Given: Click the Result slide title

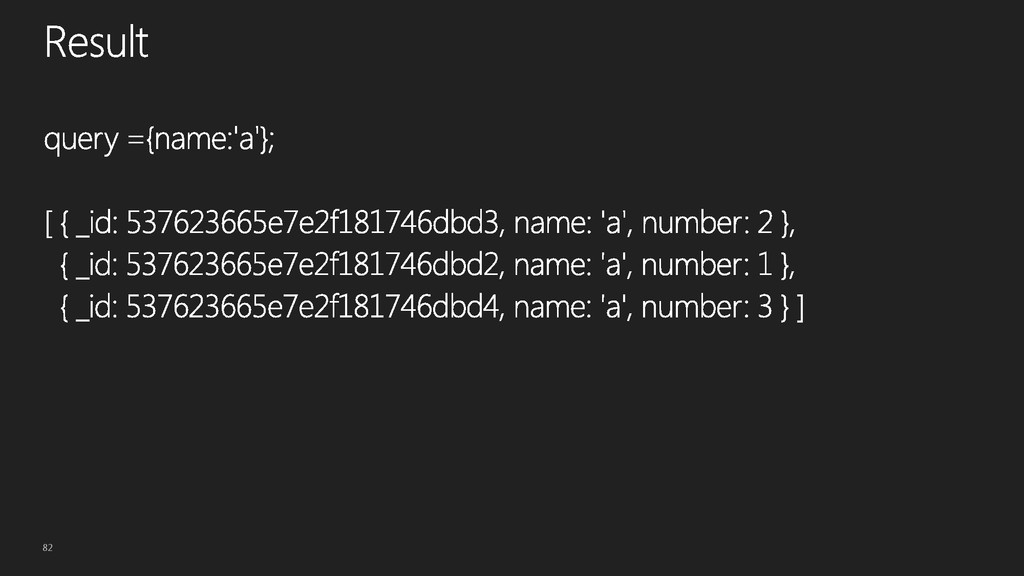Looking at the screenshot, I should (96, 42).
